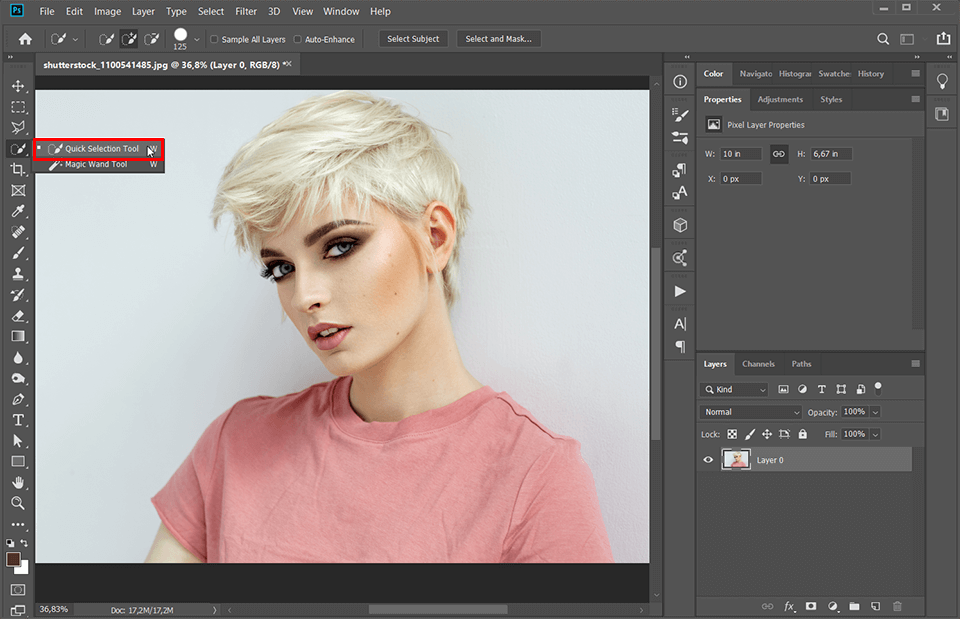Activate the Horizontal Type tool
Image resolution: width=960 pixels, height=619 pixels.
(17, 420)
